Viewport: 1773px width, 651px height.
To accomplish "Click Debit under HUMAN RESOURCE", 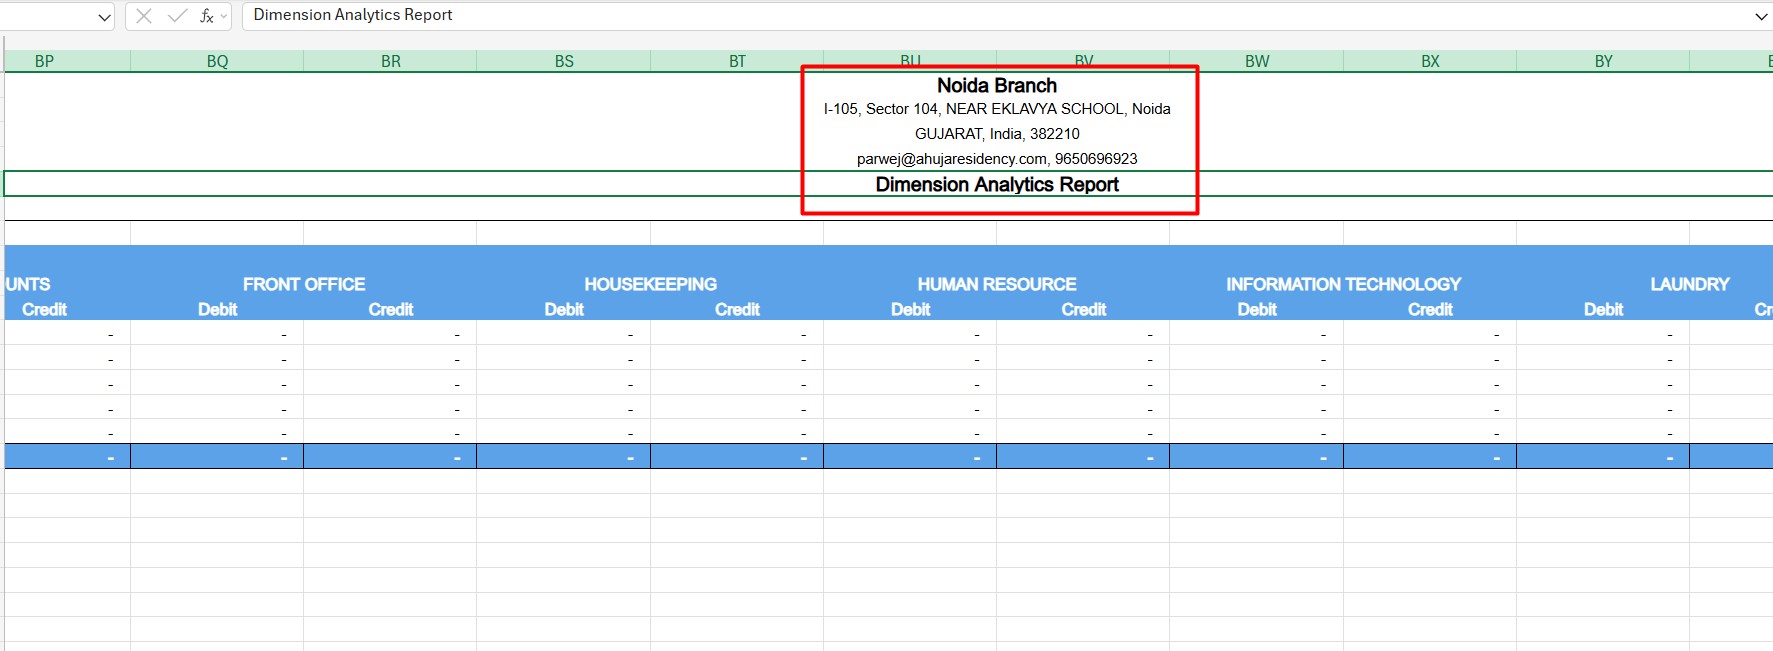I will pyautogui.click(x=910, y=309).
